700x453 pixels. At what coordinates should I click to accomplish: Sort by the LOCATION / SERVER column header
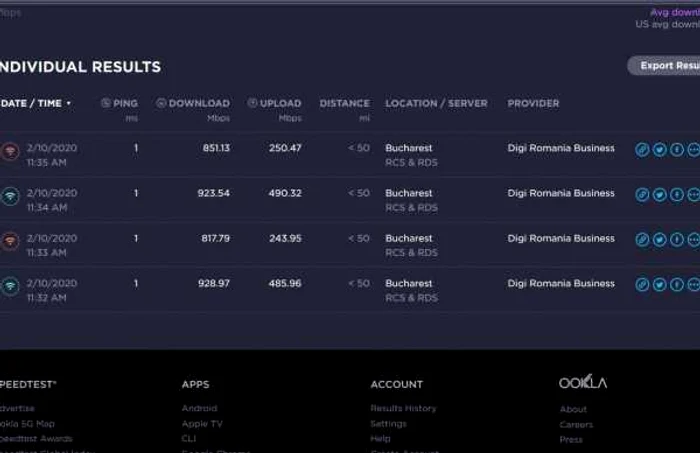(437, 104)
